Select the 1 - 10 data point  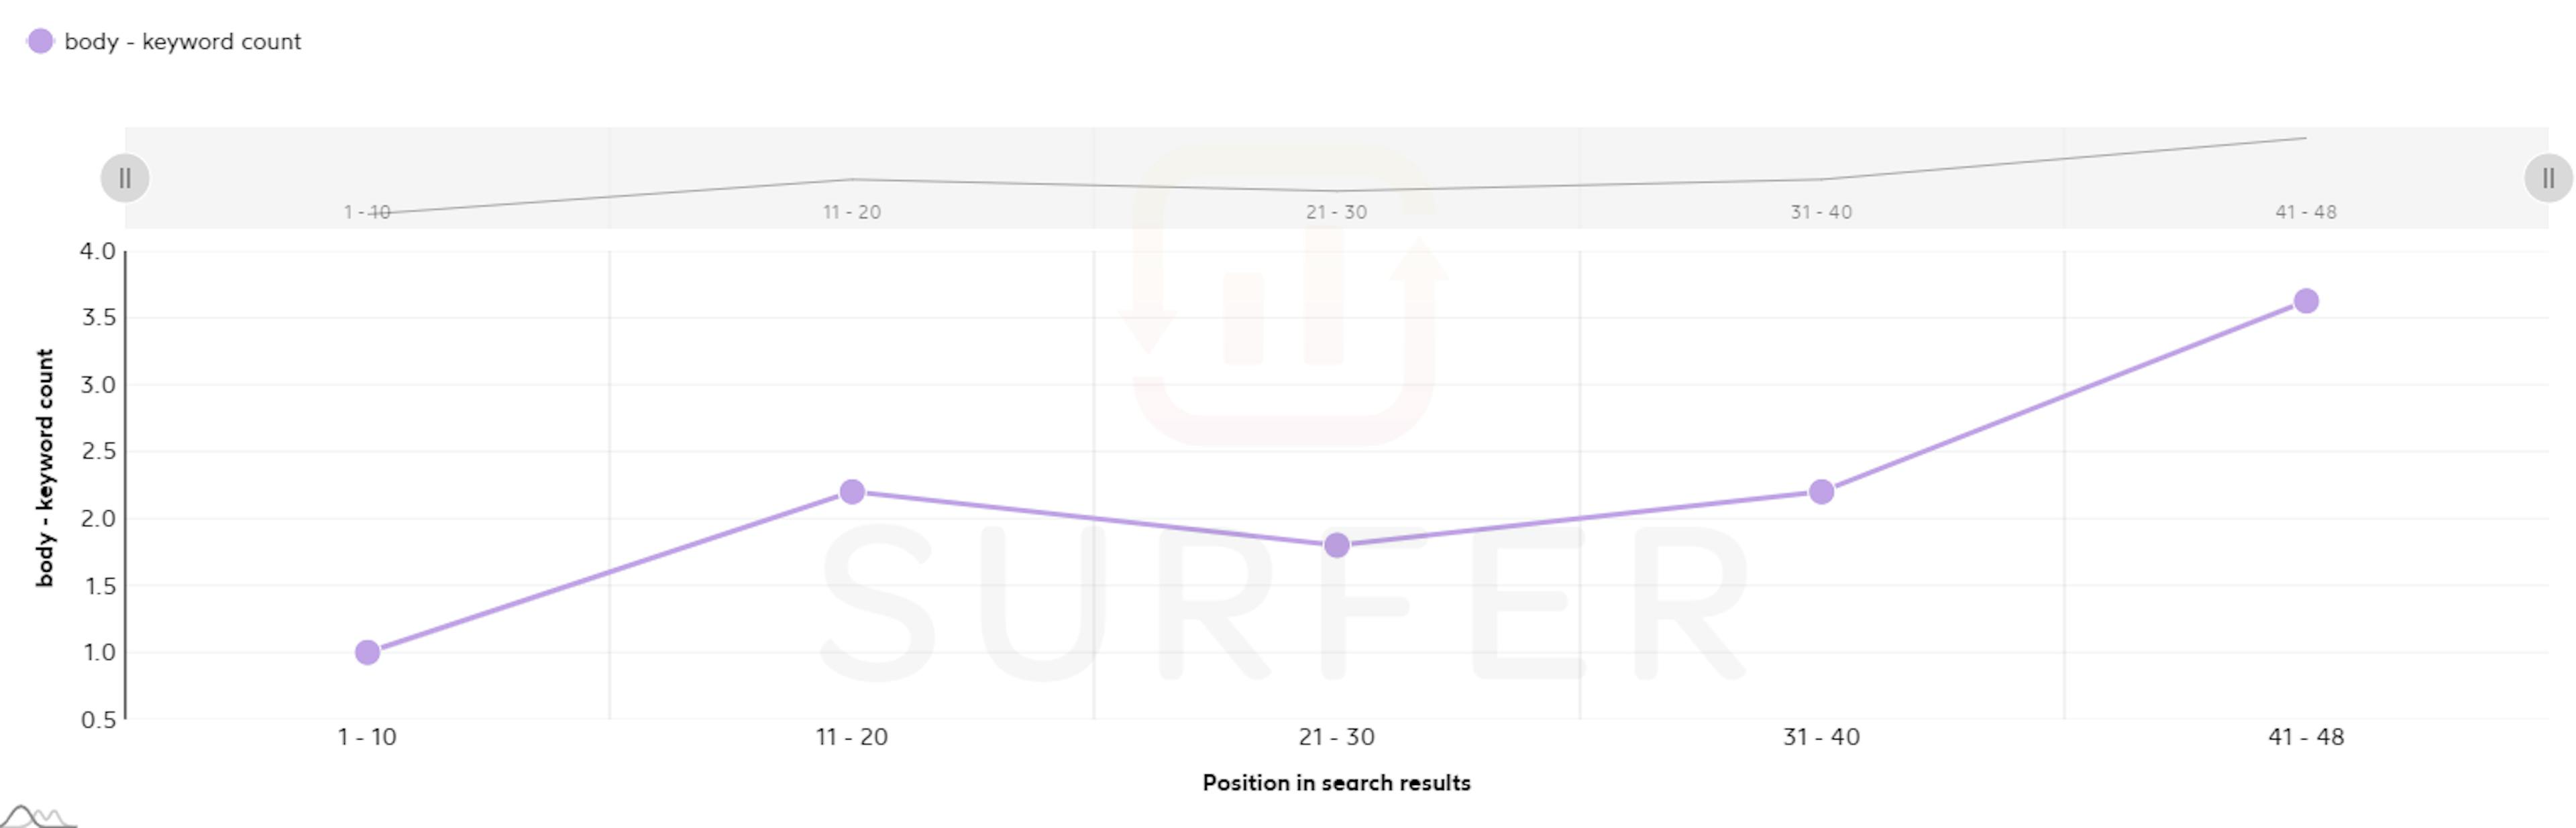point(367,652)
